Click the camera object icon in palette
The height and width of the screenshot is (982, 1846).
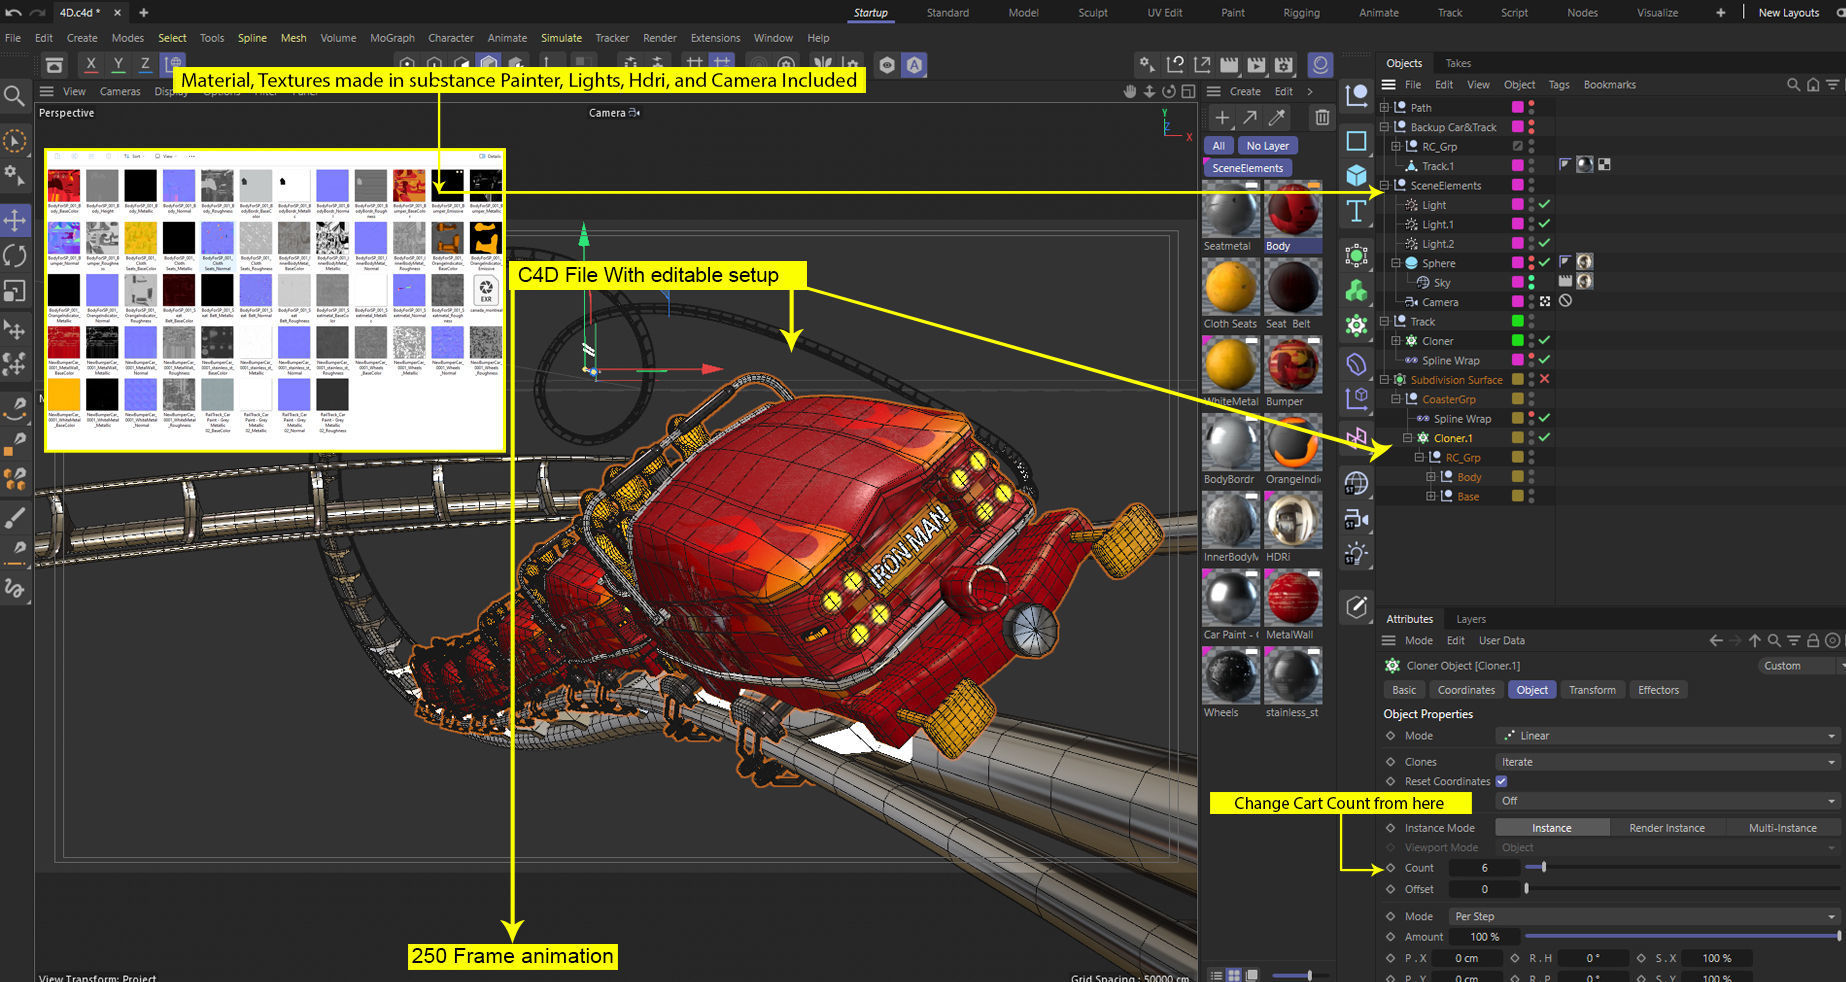pos(1357,520)
